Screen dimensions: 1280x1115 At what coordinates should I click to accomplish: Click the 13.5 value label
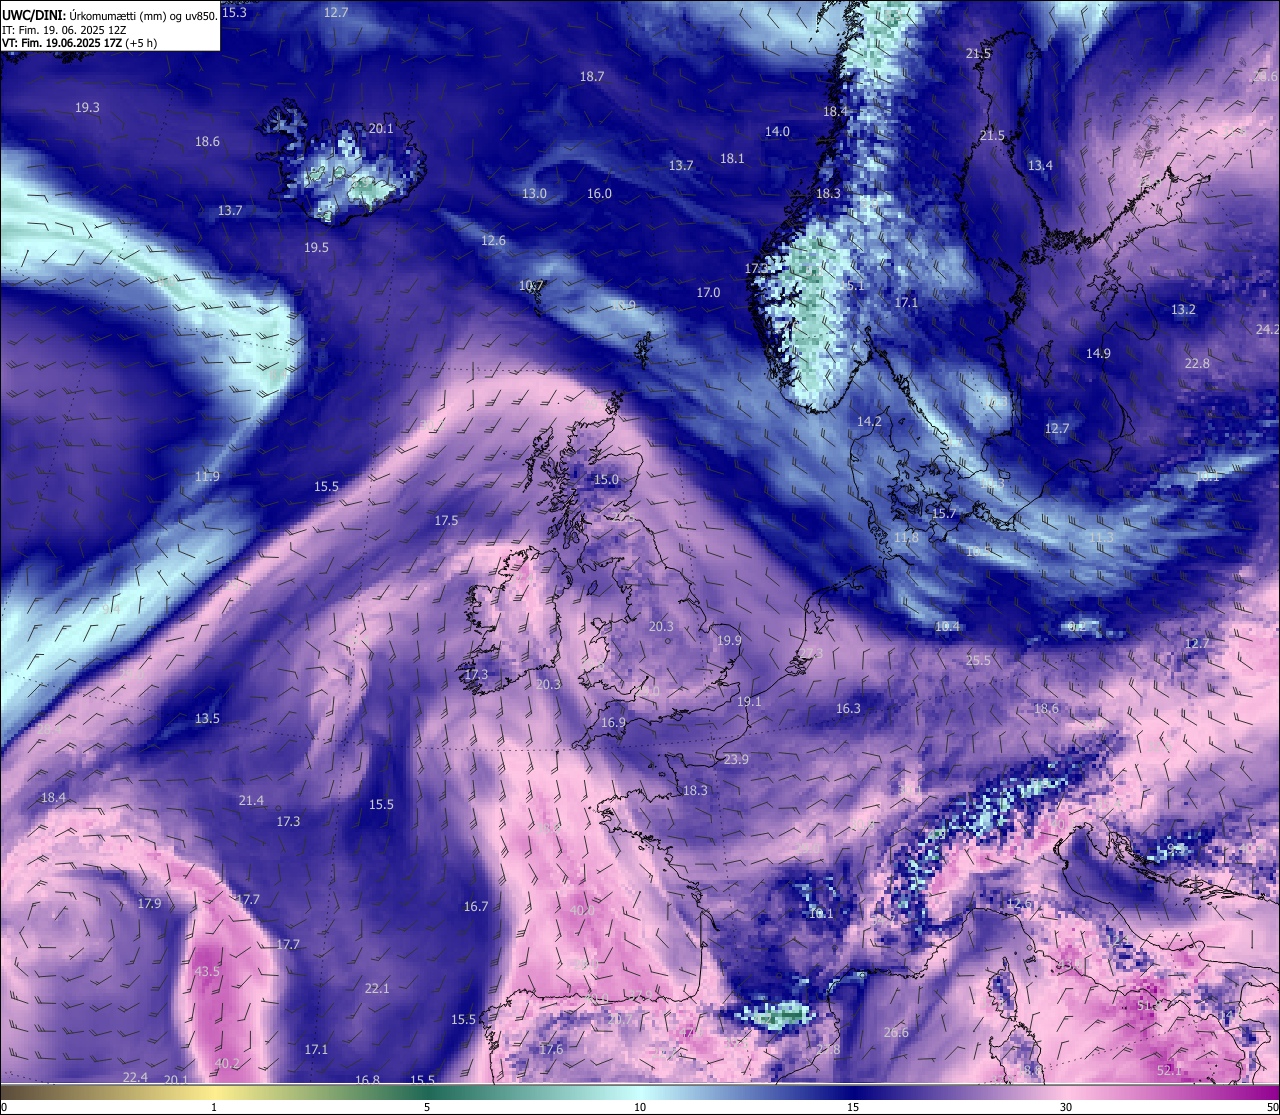pyautogui.click(x=207, y=718)
